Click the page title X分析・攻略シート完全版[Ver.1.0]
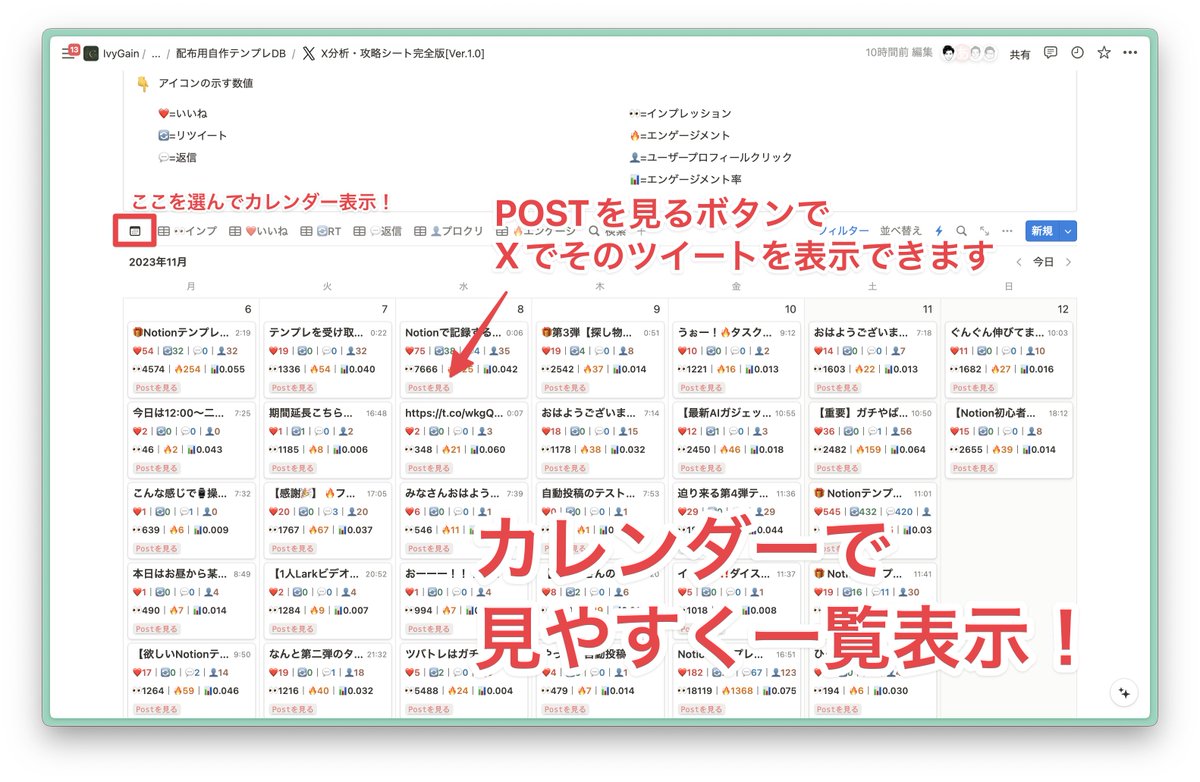The image size is (1200, 782). 402,53
